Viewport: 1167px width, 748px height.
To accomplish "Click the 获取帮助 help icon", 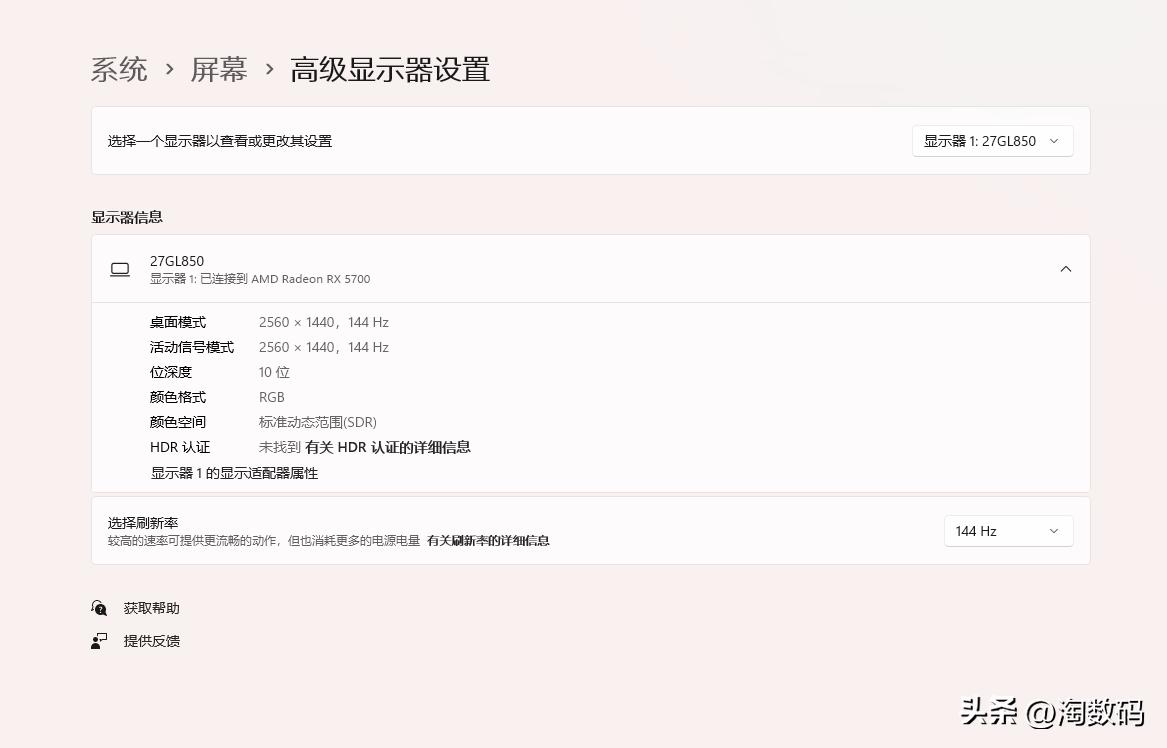I will [98, 607].
